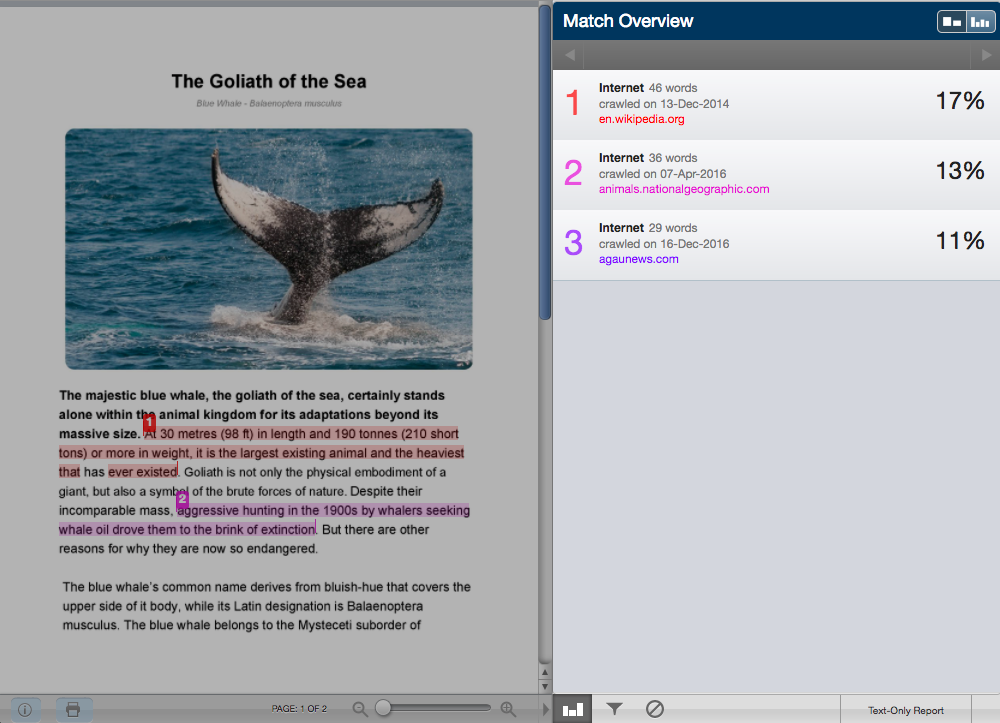The image size is (1000, 723).
Task: Click document scrollbar down arrow
Action: (545, 687)
